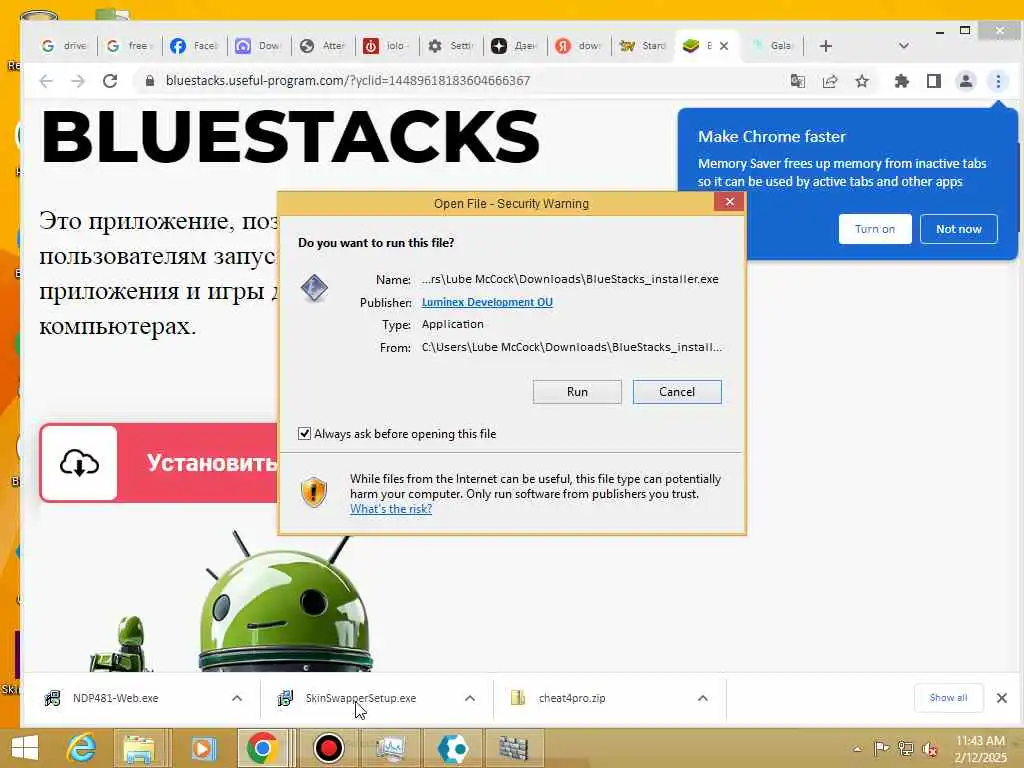Show hidden system tray icons
The image size is (1024, 768).
coord(857,749)
